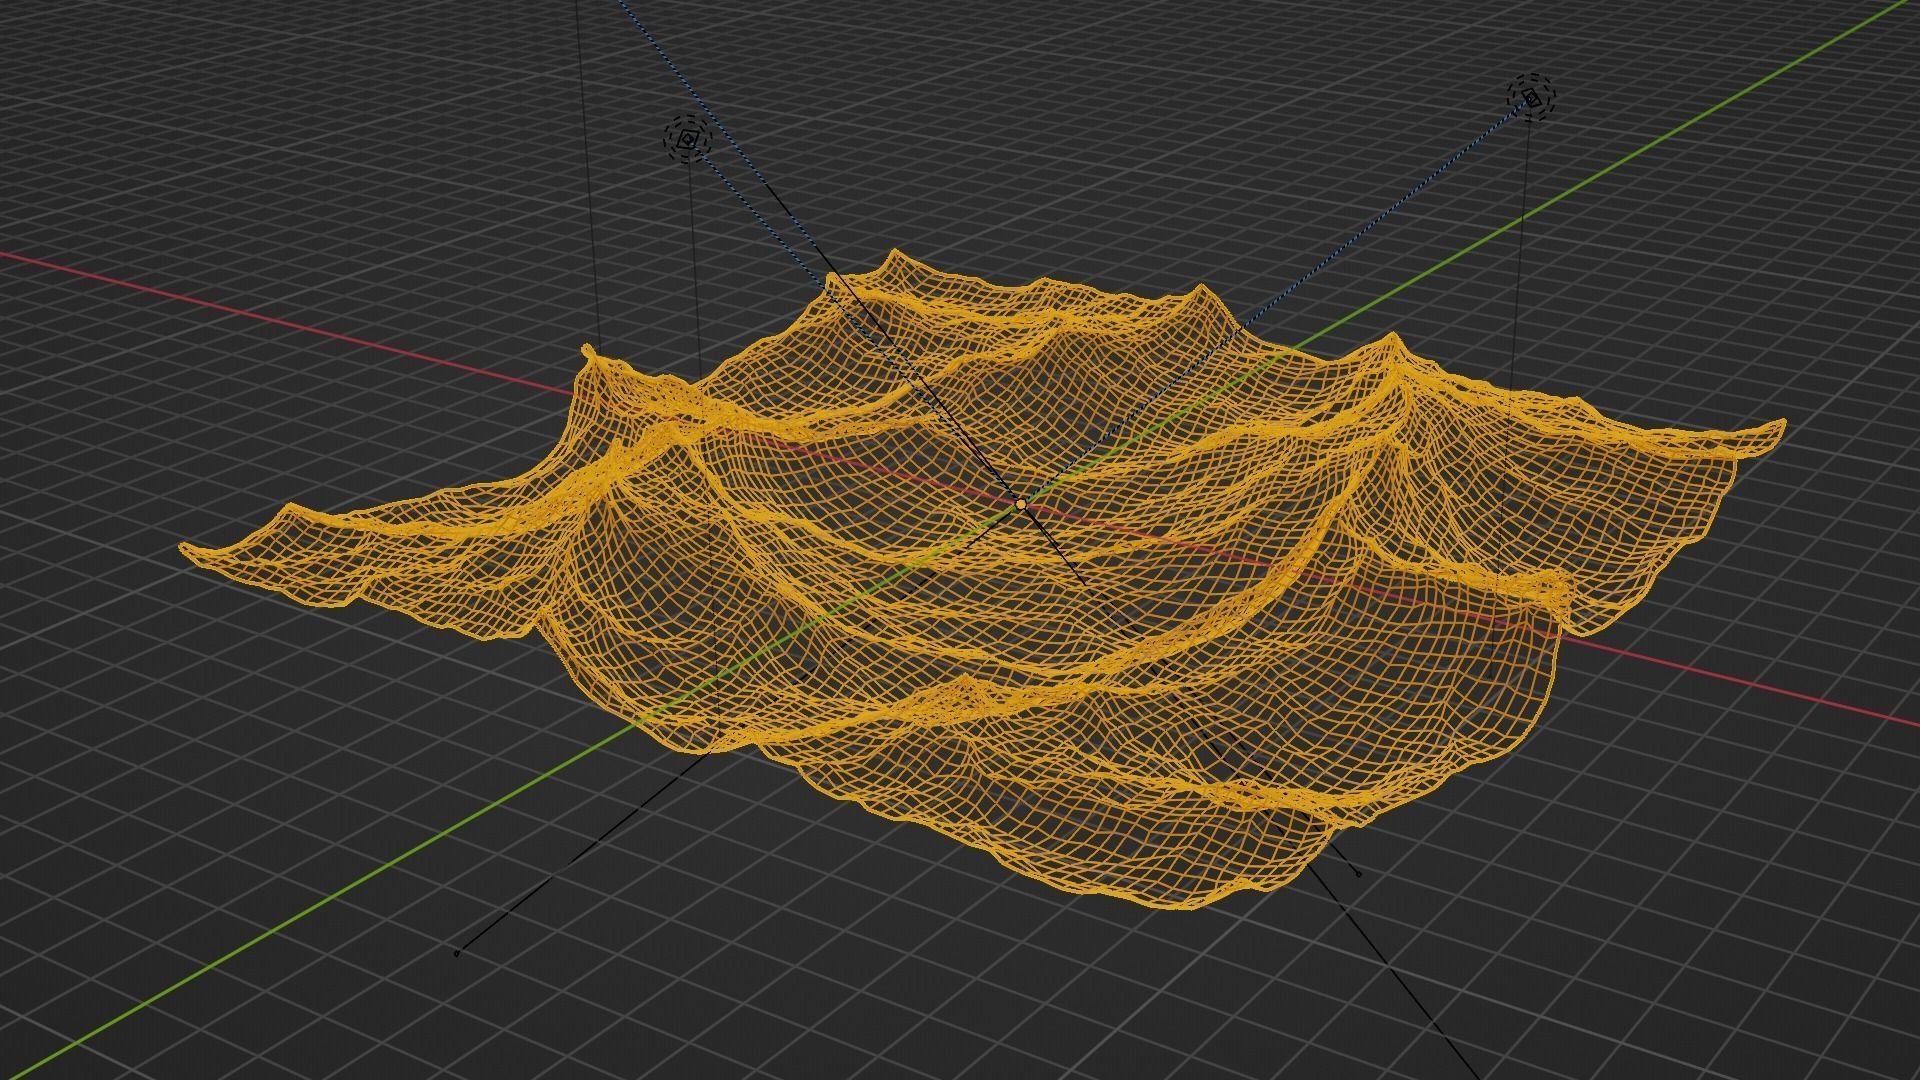Select the orange wireframe mesh
Viewport: 1920px width, 1080px height.
pos(980,580)
